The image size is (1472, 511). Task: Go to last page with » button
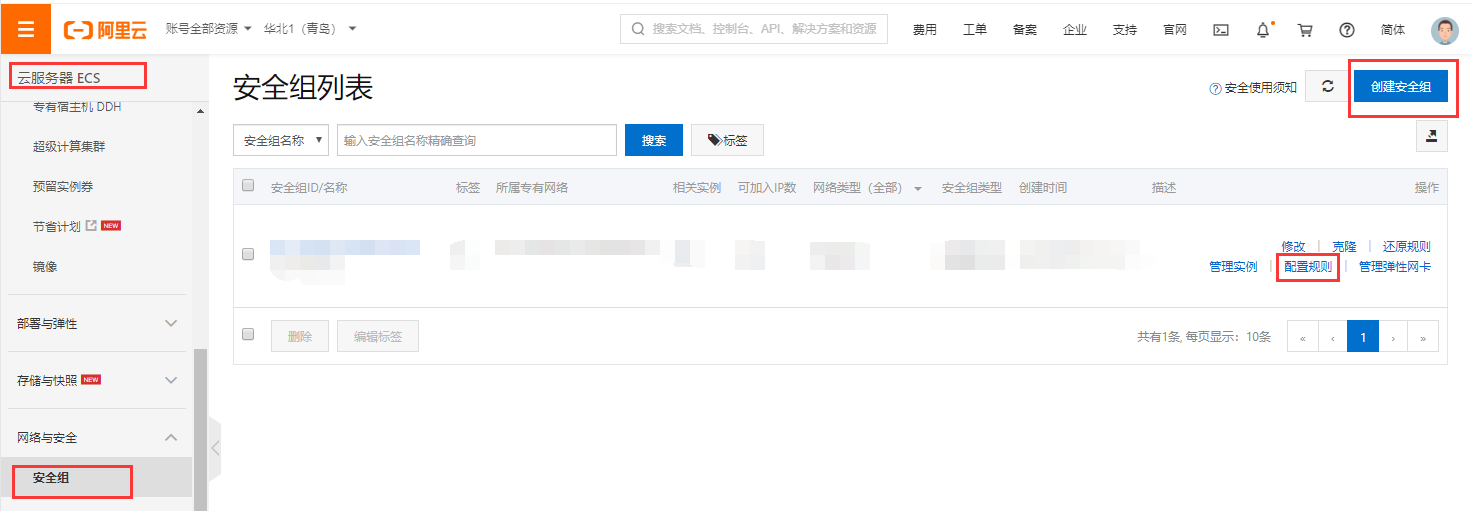[1423, 337]
